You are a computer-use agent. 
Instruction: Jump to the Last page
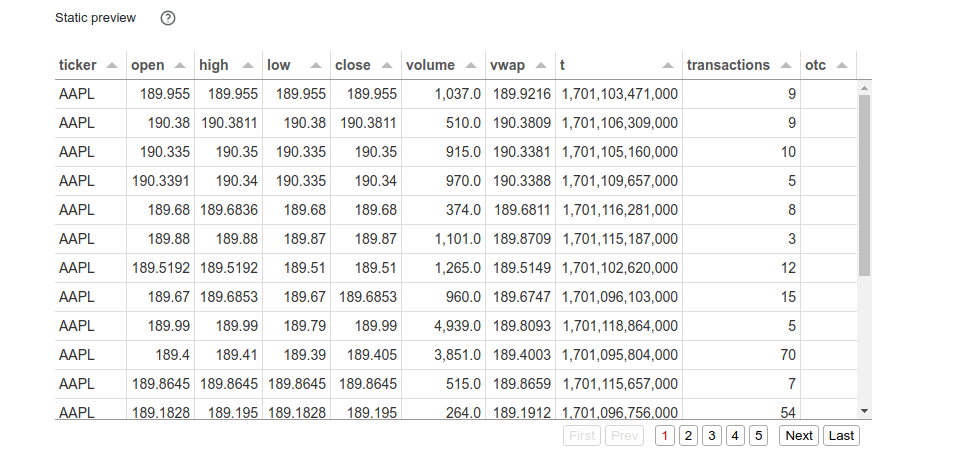click(x=841, y=435)
